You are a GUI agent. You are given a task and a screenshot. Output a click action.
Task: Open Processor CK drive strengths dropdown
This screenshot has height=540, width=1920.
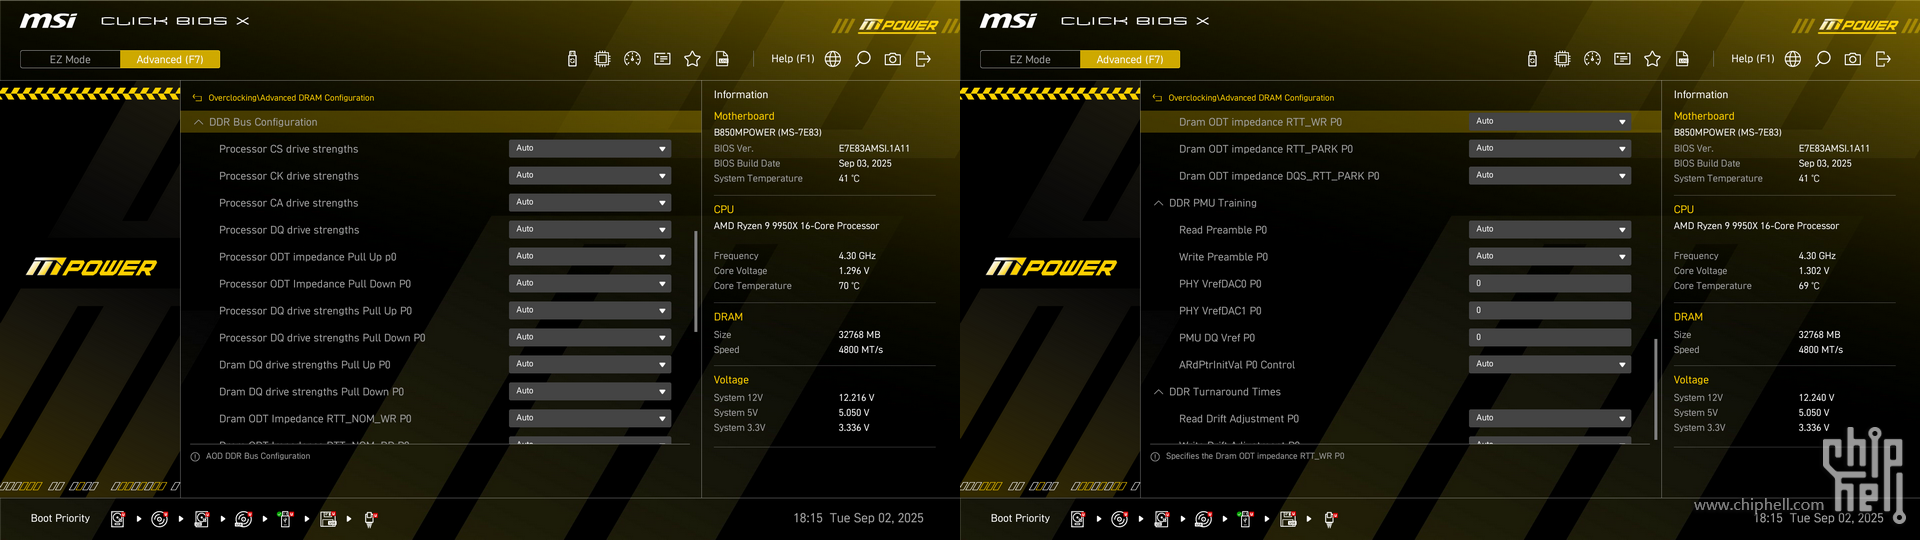pos(590,176)
